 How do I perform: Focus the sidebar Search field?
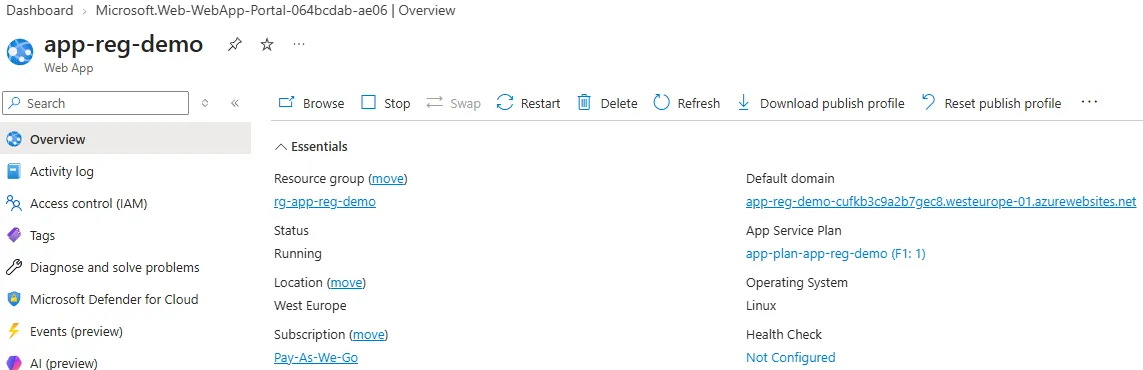coord(95,103)
